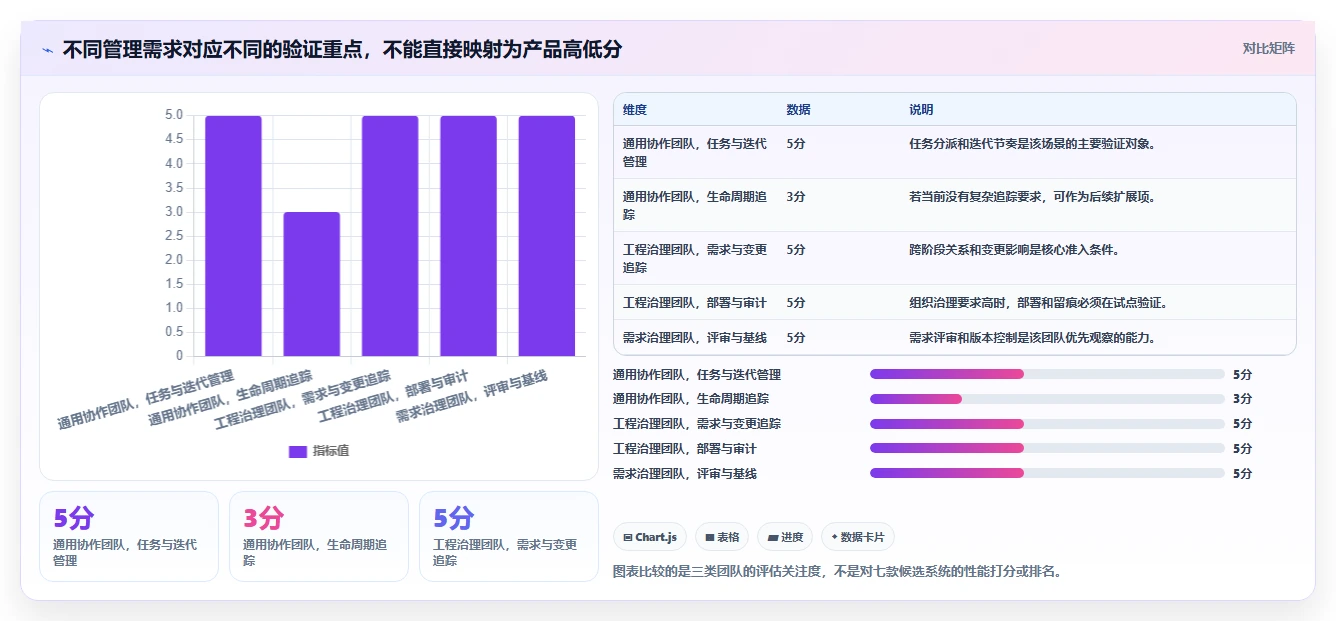Click the 对比矩阵 label

[x=1268, y=48]
